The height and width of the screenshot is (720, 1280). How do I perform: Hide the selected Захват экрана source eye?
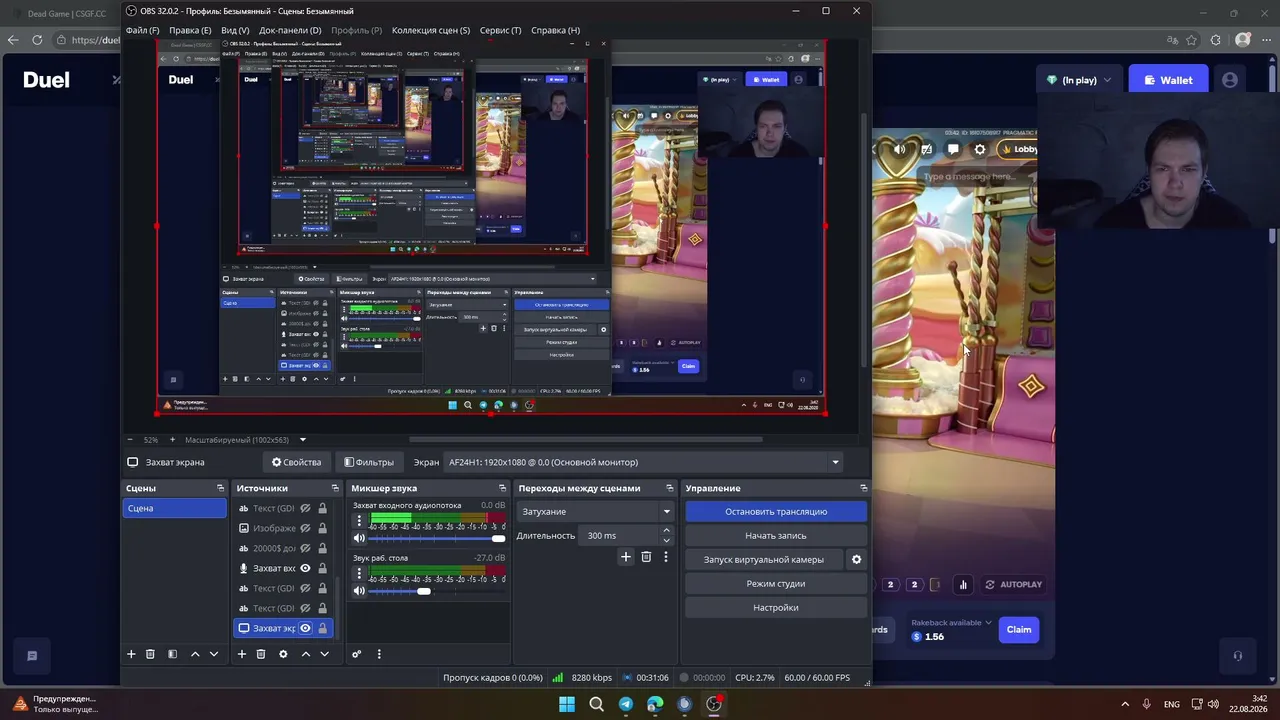[x=305, y=628]
